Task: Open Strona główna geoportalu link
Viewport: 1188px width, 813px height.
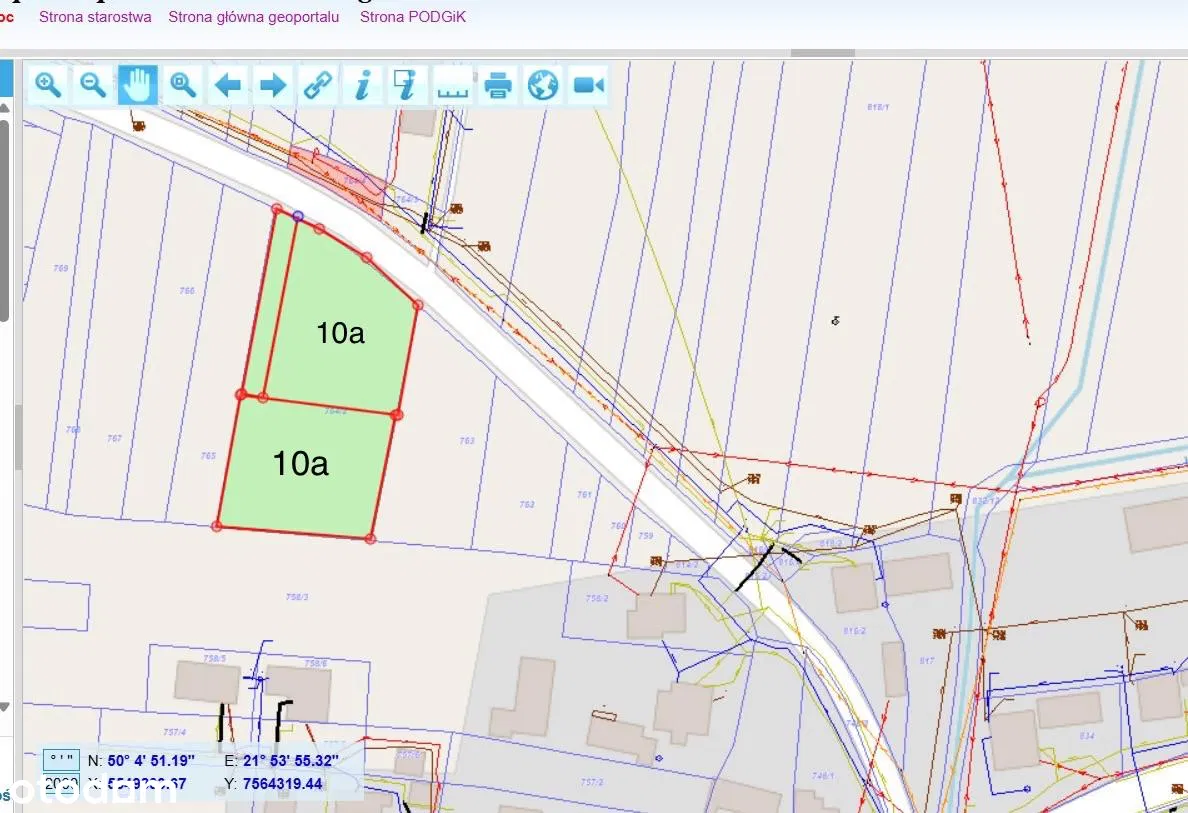Action: (253, 17)
